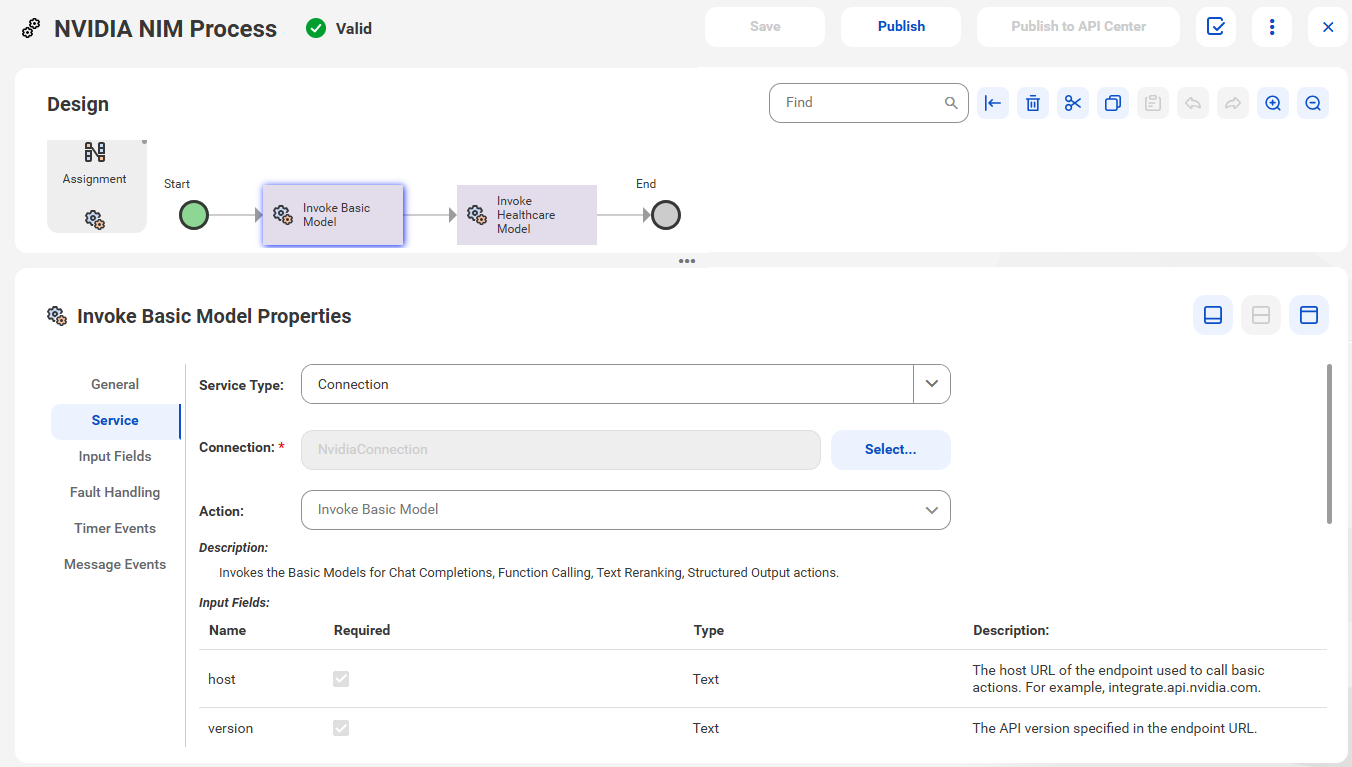Click the redo arrow icon

[x=1233, y=103]
